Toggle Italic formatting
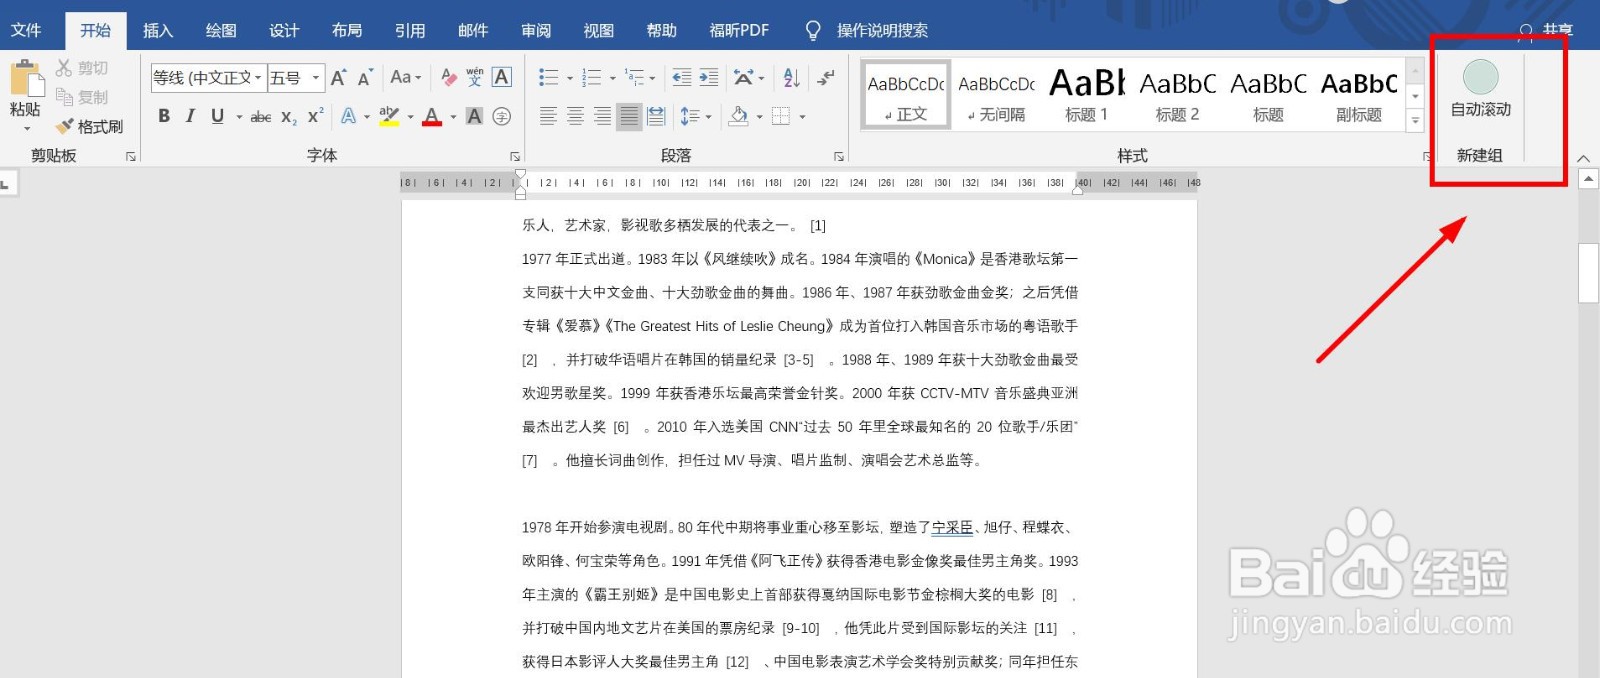The width and height of the screenshot is (1600, 678). [190, 116]
